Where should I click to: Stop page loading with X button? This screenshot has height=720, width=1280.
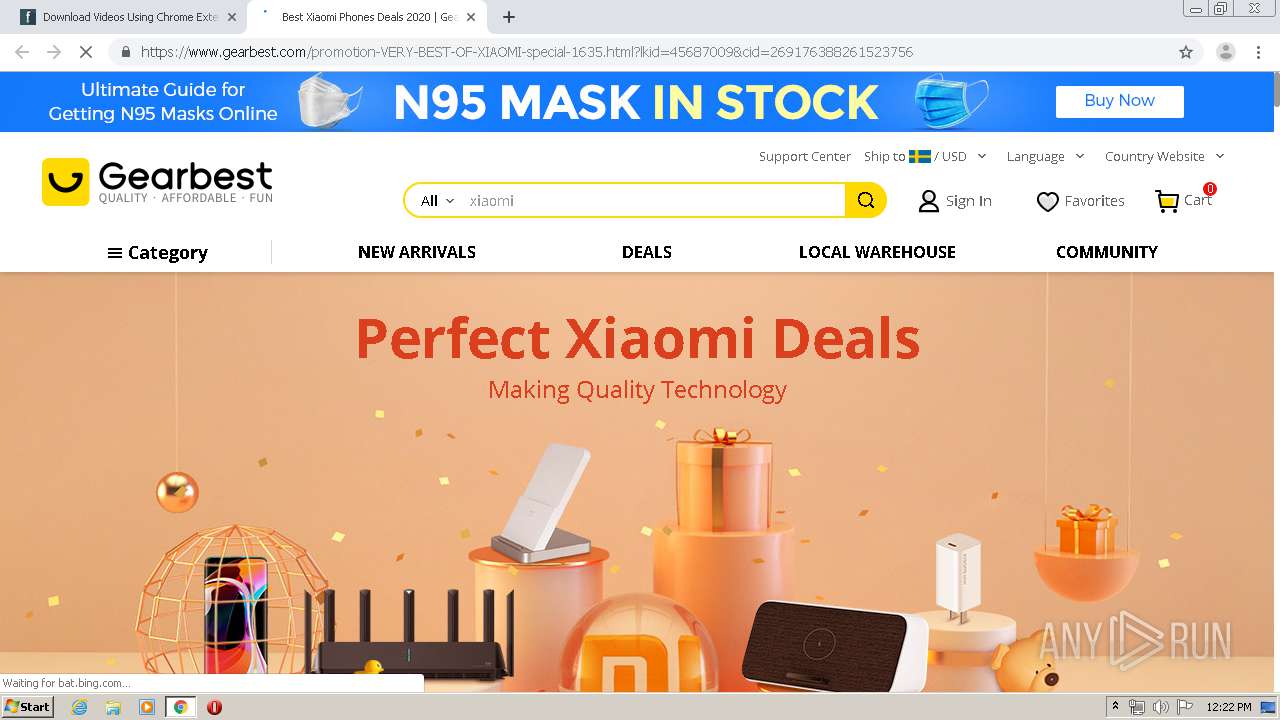(x=85, y=52)
